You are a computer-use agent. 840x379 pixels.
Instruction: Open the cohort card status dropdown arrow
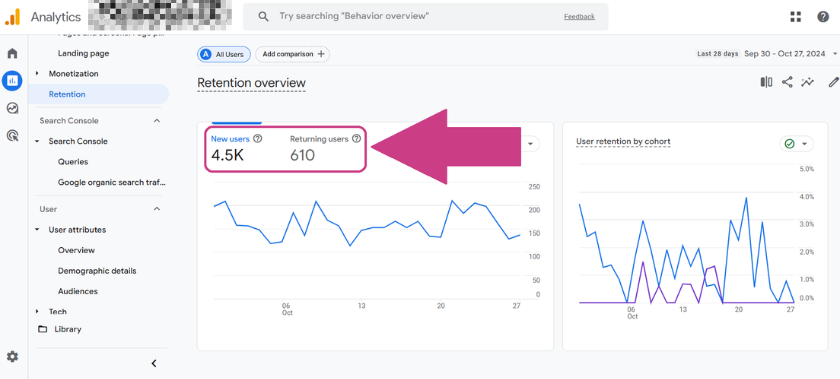[804, 144]
